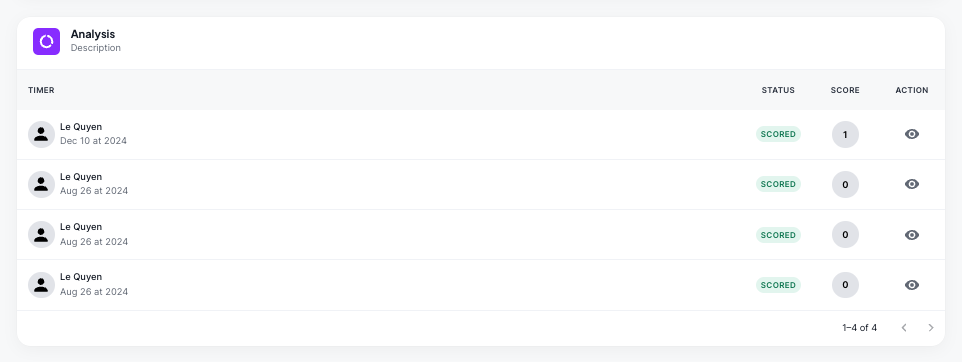Screen dimensions: 962x362
Task: Click eye icon in last table row
Action: (x=912, y=285)
